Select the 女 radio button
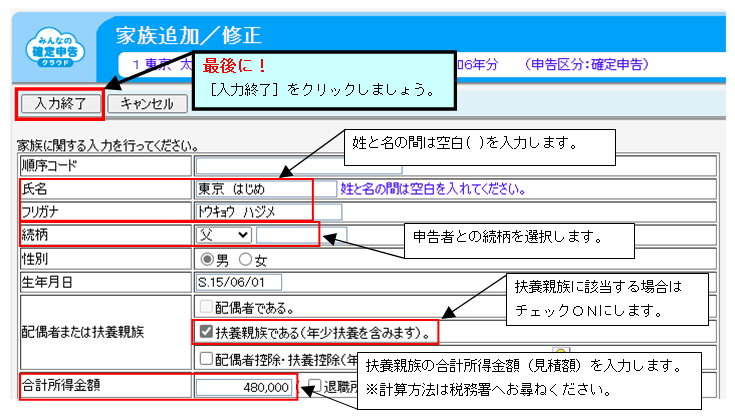The height and width of the screenshot is (418, 735). (x=245, y=259)
